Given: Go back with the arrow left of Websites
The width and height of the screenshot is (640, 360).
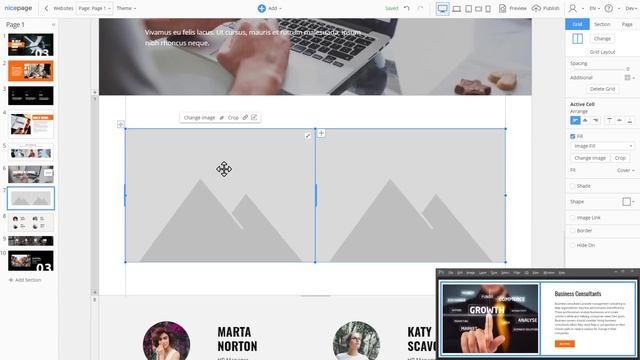Looking at the screenshot, I should tap(46, 8).
